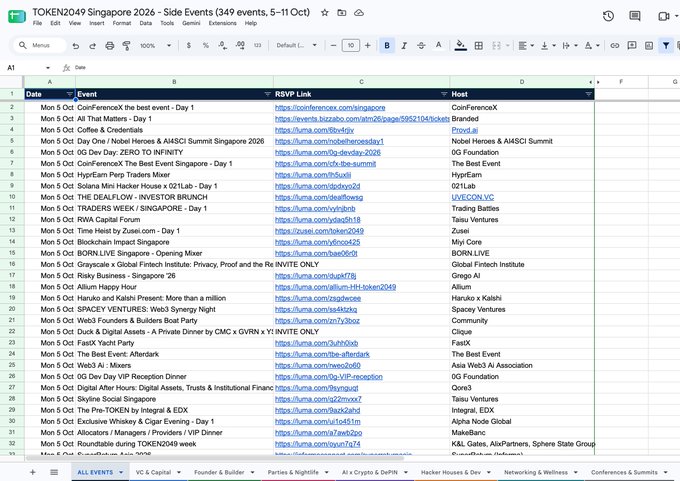Decrease decimal places icon
Viewport: 680px width, 481px height.
tap(222, 46)
